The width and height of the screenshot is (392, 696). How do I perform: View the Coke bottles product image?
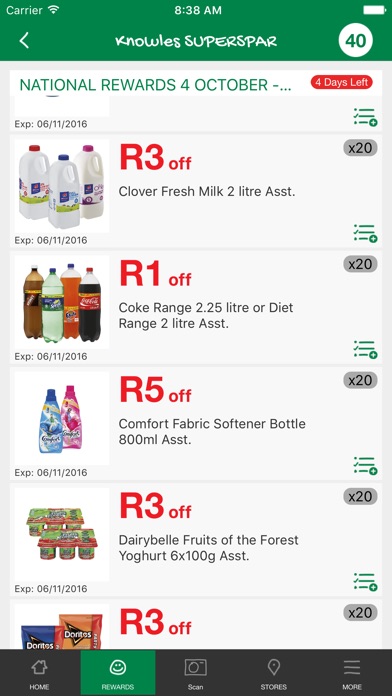[x=62, y=302]
